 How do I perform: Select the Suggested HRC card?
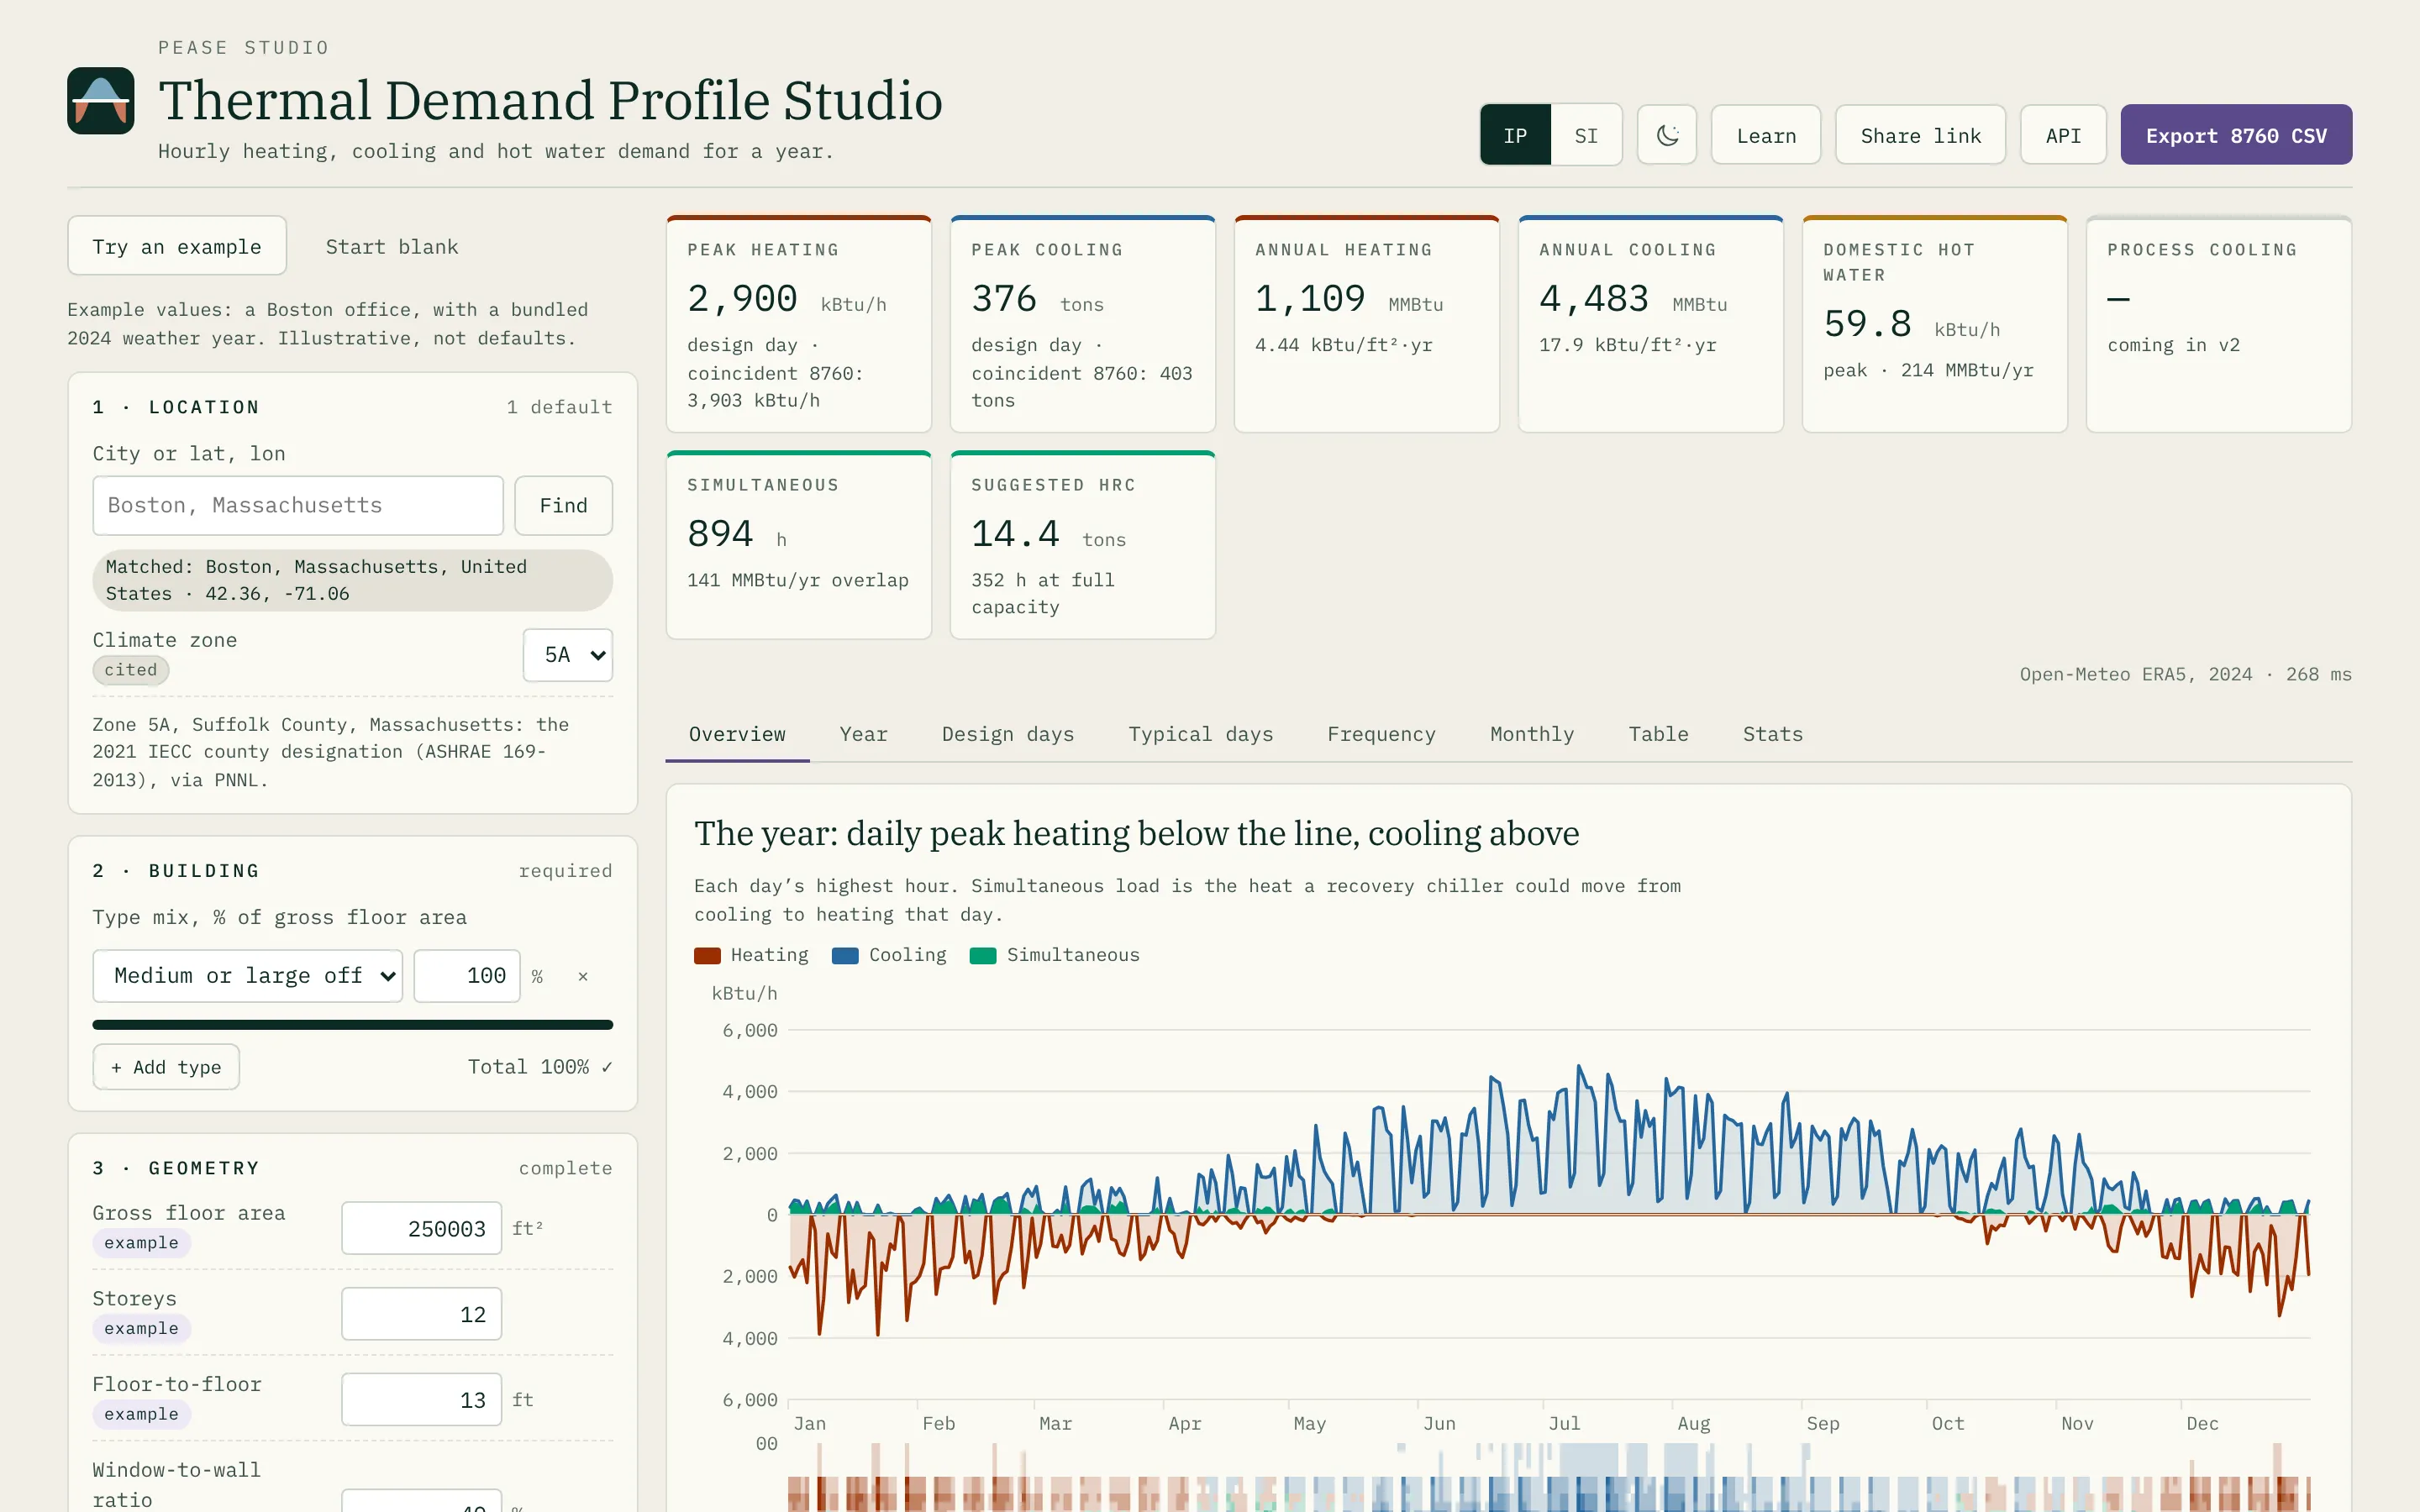coord(1082,545)
